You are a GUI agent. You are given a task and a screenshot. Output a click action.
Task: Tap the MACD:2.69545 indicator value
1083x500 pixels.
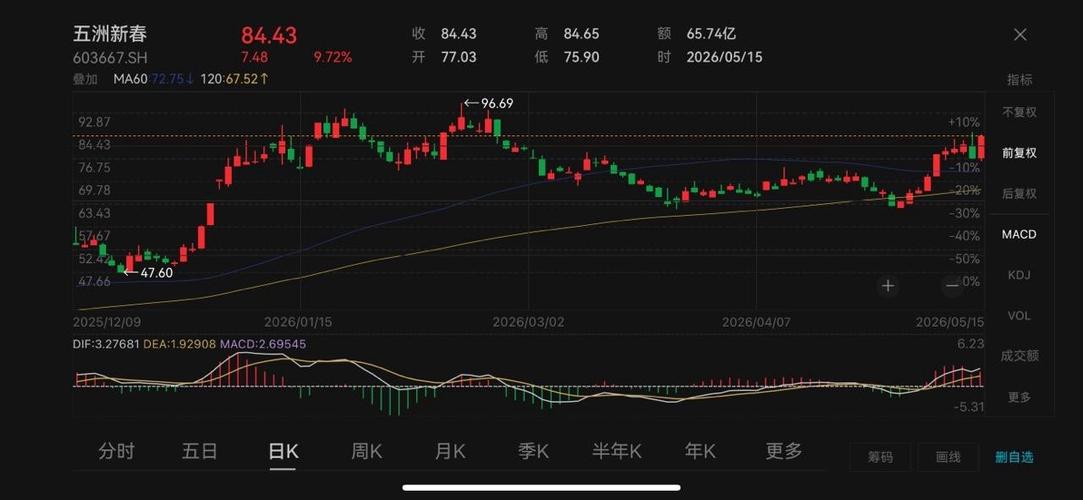pos(263,344)
